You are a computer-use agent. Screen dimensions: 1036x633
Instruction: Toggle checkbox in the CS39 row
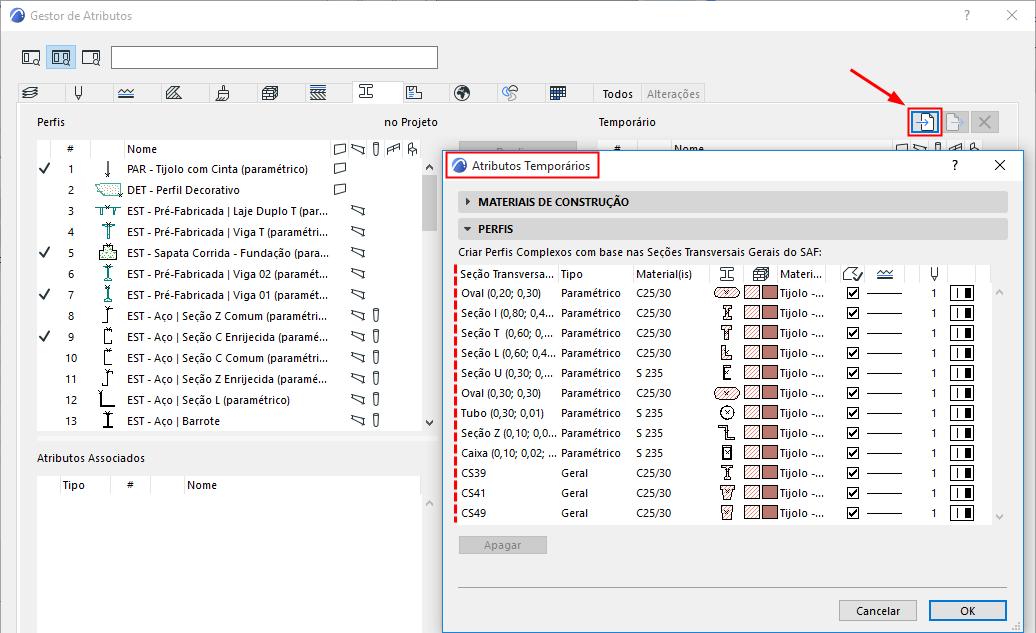click(x=853, y=473)
